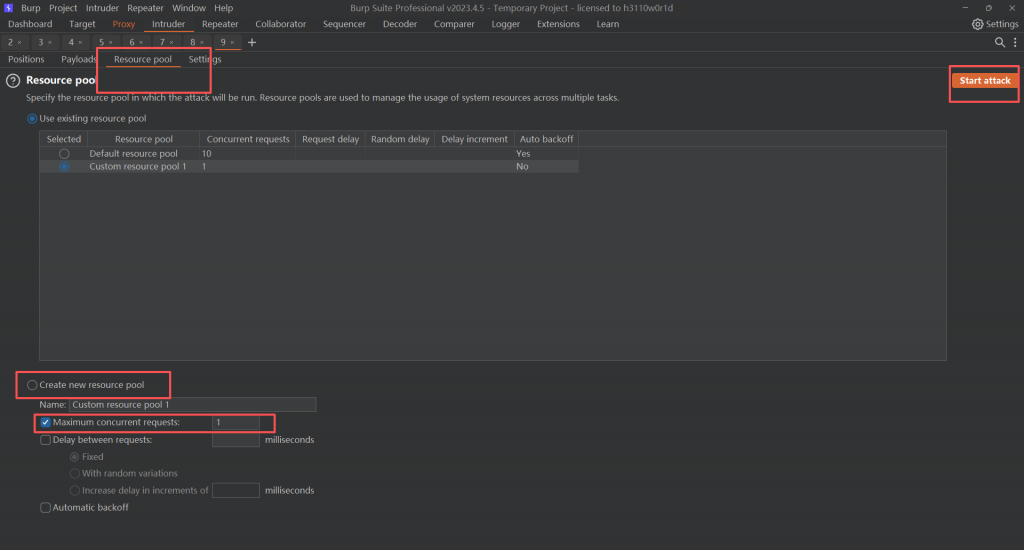Add a new Intruder tab with plus

[252, 42]
